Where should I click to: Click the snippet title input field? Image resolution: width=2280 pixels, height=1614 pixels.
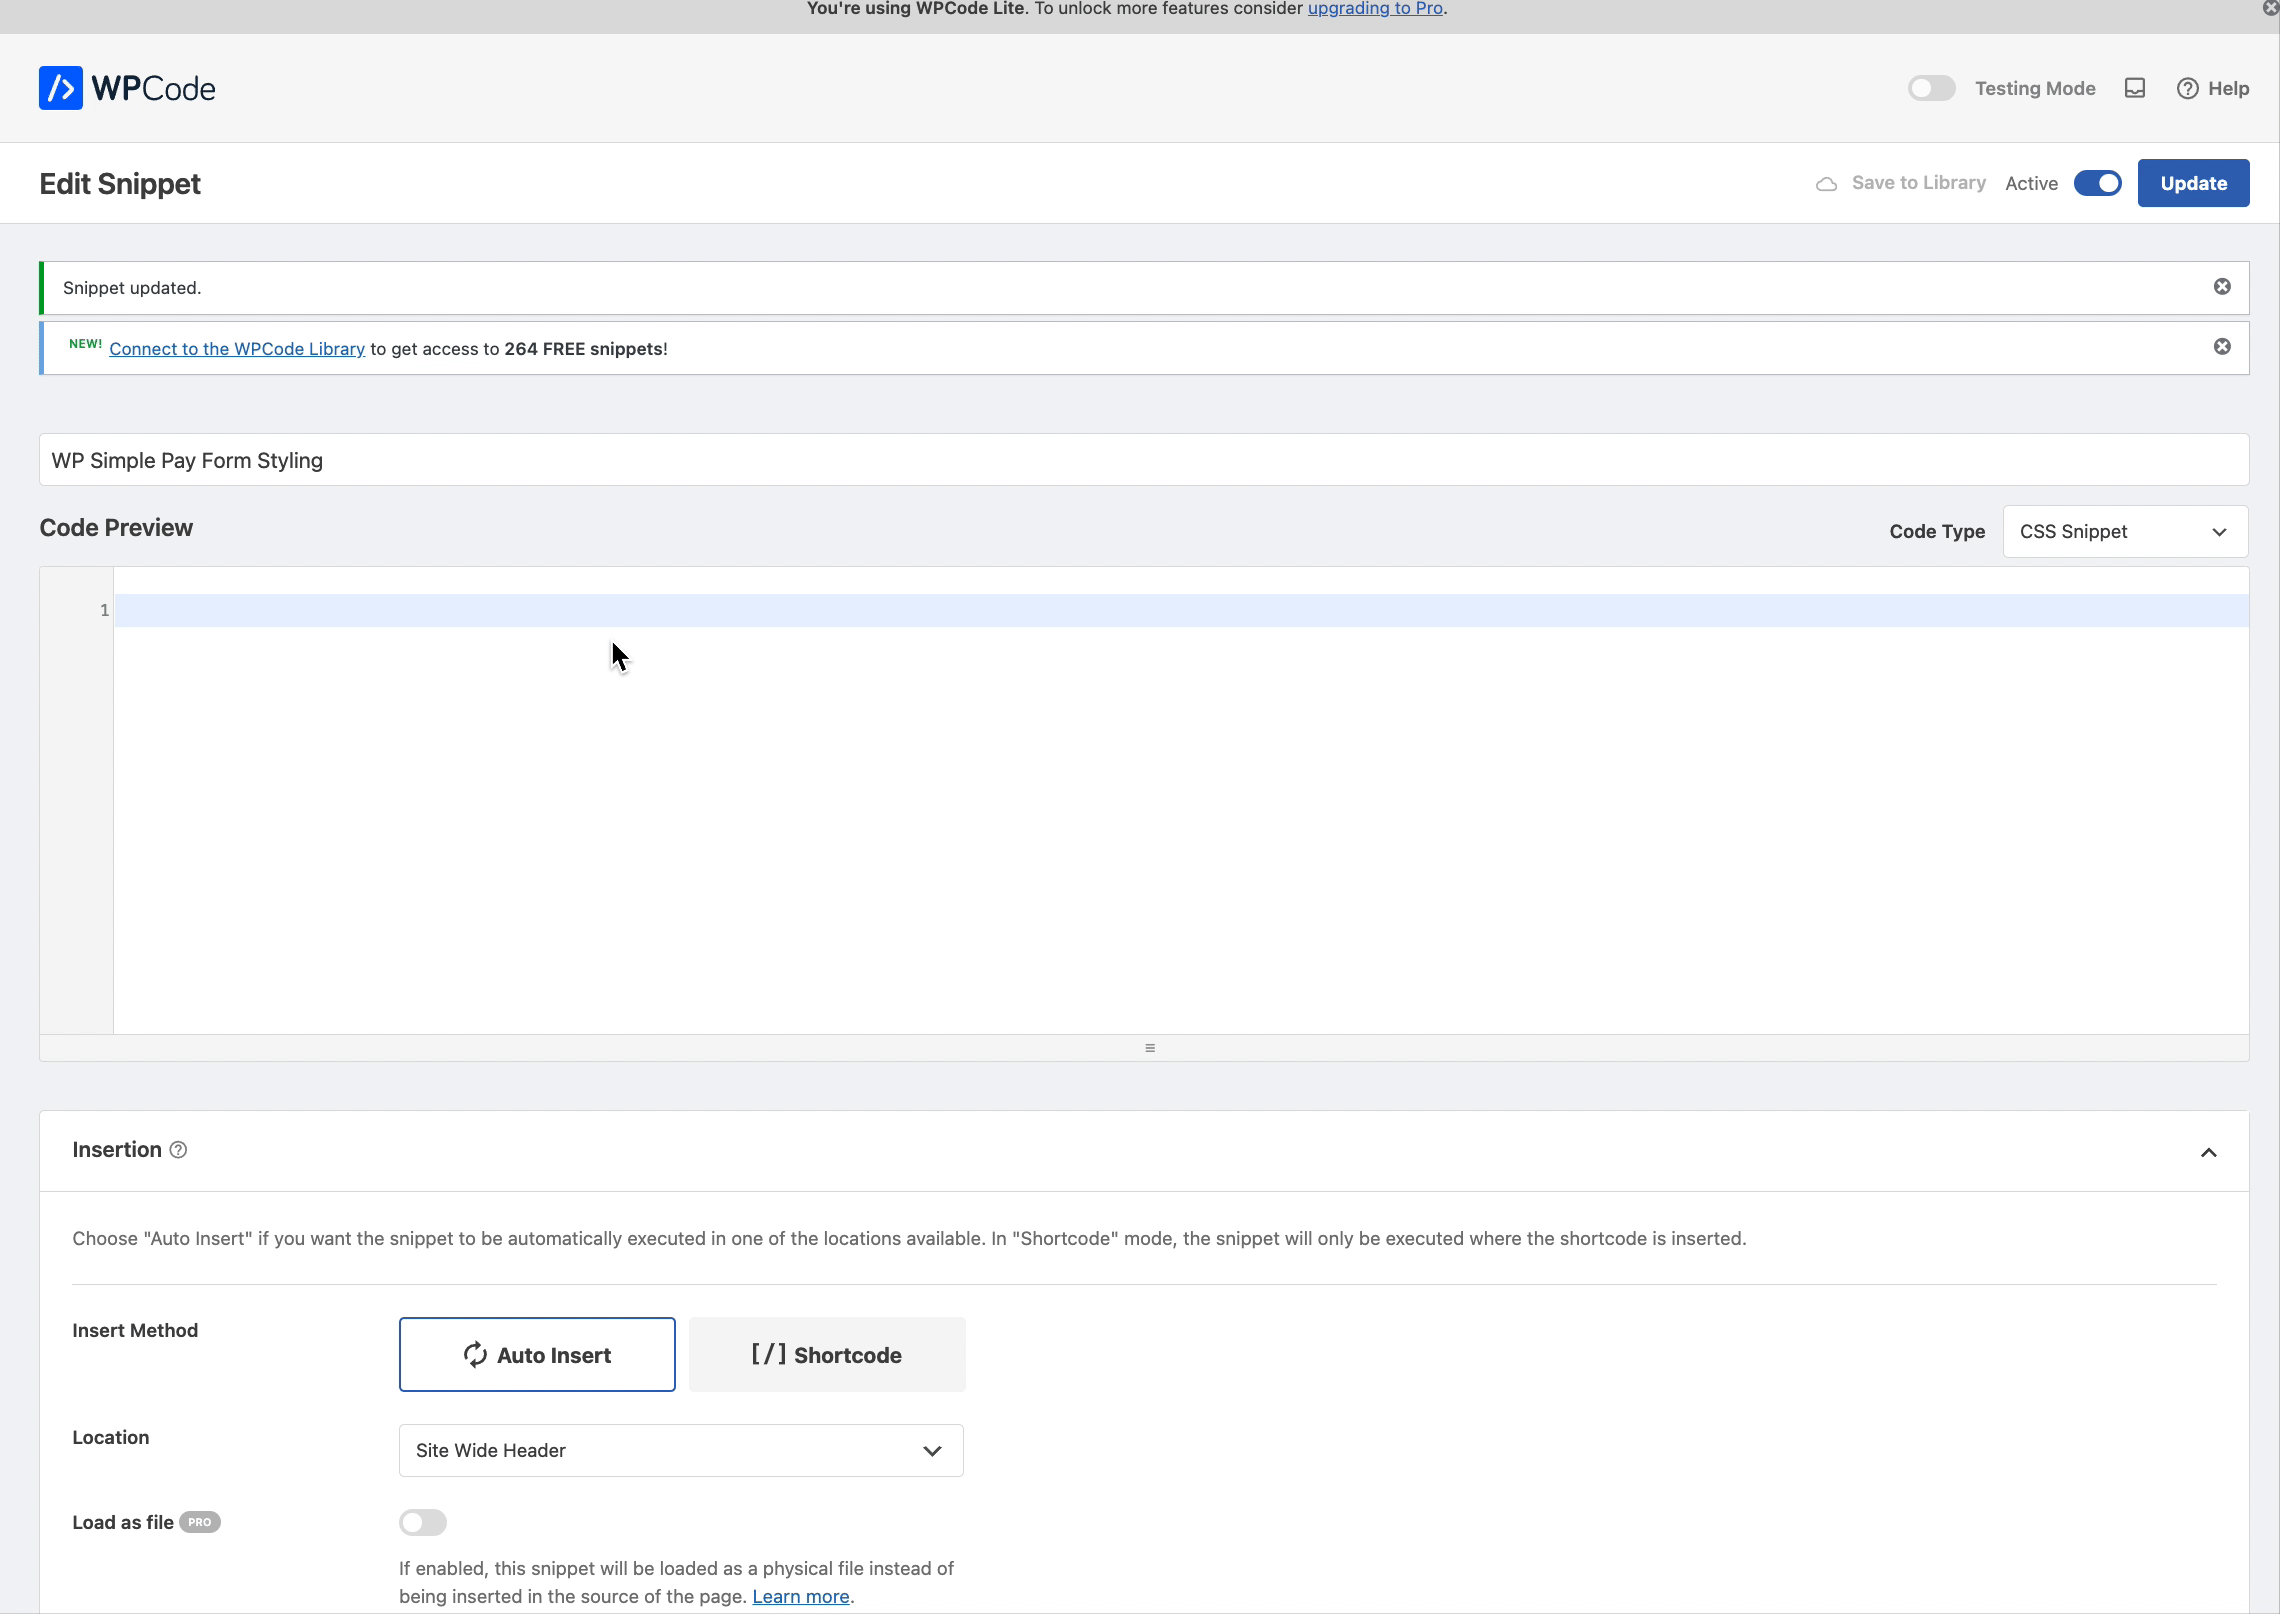click(1143, 460)
